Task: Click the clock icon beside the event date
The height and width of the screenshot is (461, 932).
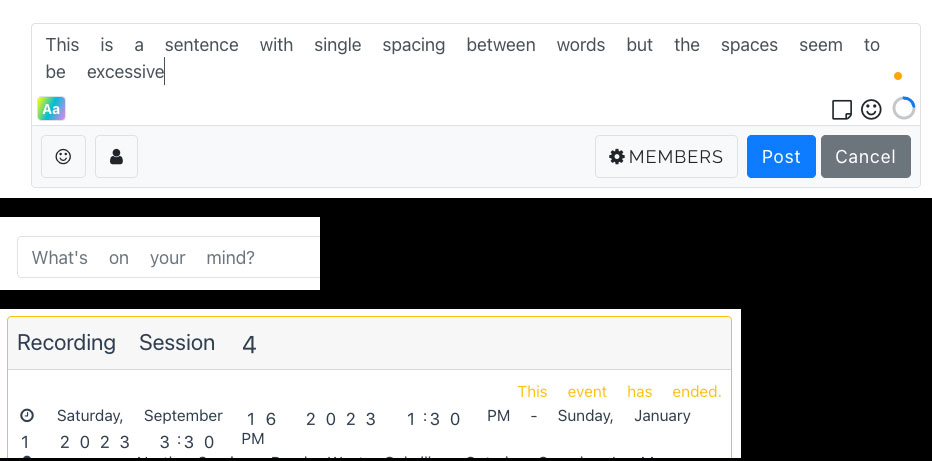Action: (x=26, y=415)
